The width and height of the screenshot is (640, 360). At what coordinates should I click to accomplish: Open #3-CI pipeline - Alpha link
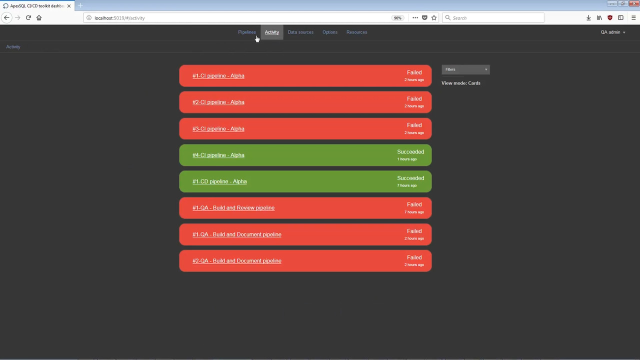(218, 129)
